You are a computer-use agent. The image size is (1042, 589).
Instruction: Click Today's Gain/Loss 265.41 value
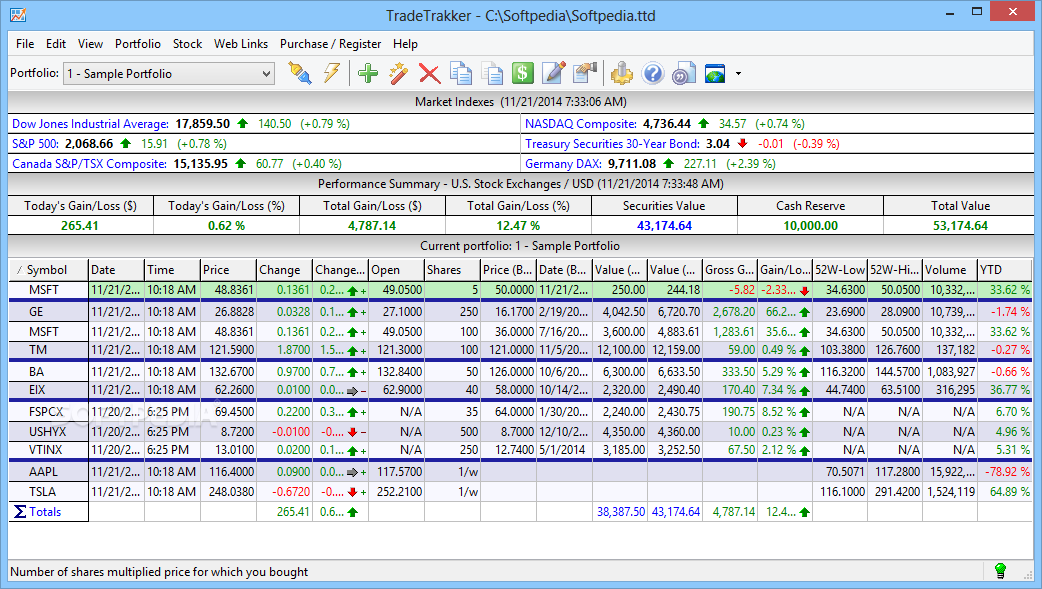point(80,225)
